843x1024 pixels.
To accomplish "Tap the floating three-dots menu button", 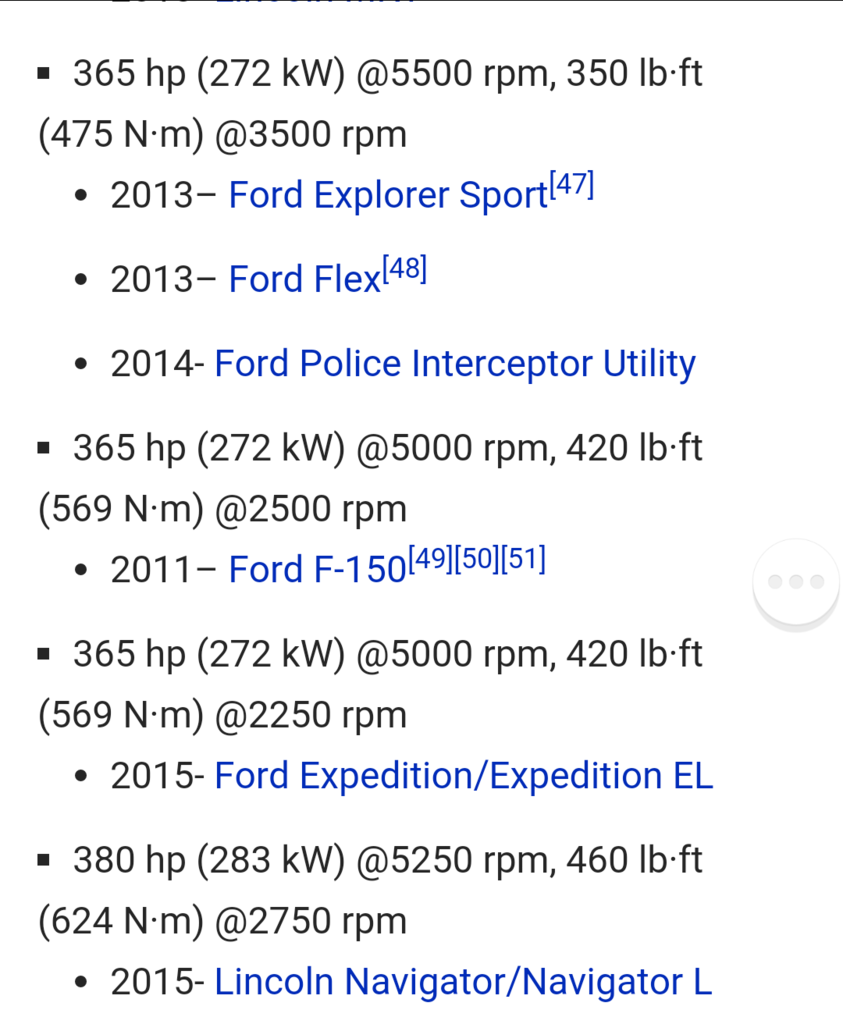I will click(795, 581).
